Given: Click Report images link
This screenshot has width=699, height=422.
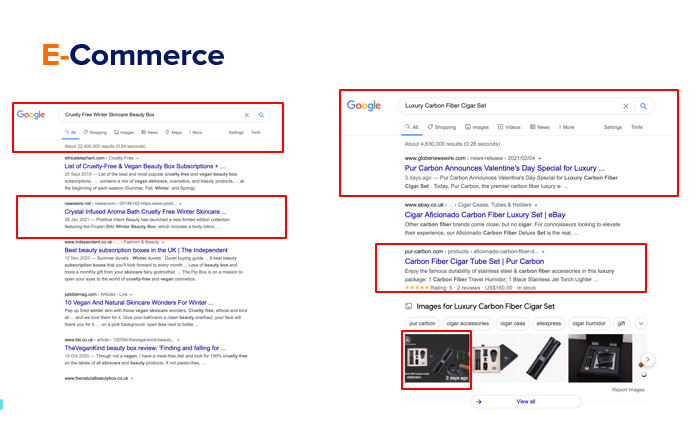Looking at the screenshot, I should click(628, 390).
